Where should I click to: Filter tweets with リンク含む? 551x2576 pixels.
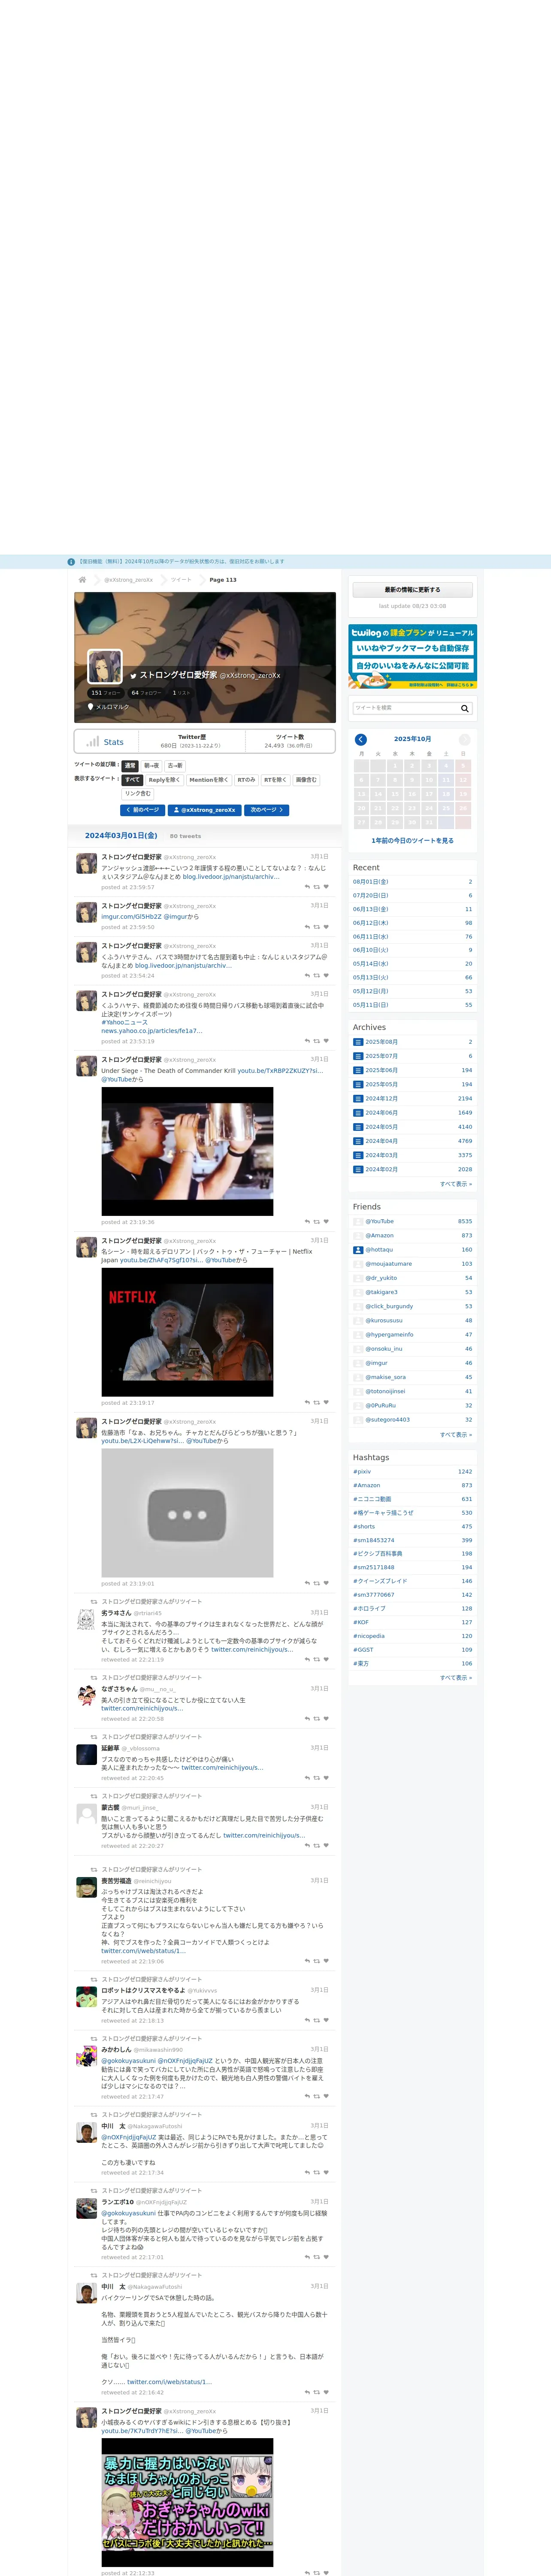138,794
